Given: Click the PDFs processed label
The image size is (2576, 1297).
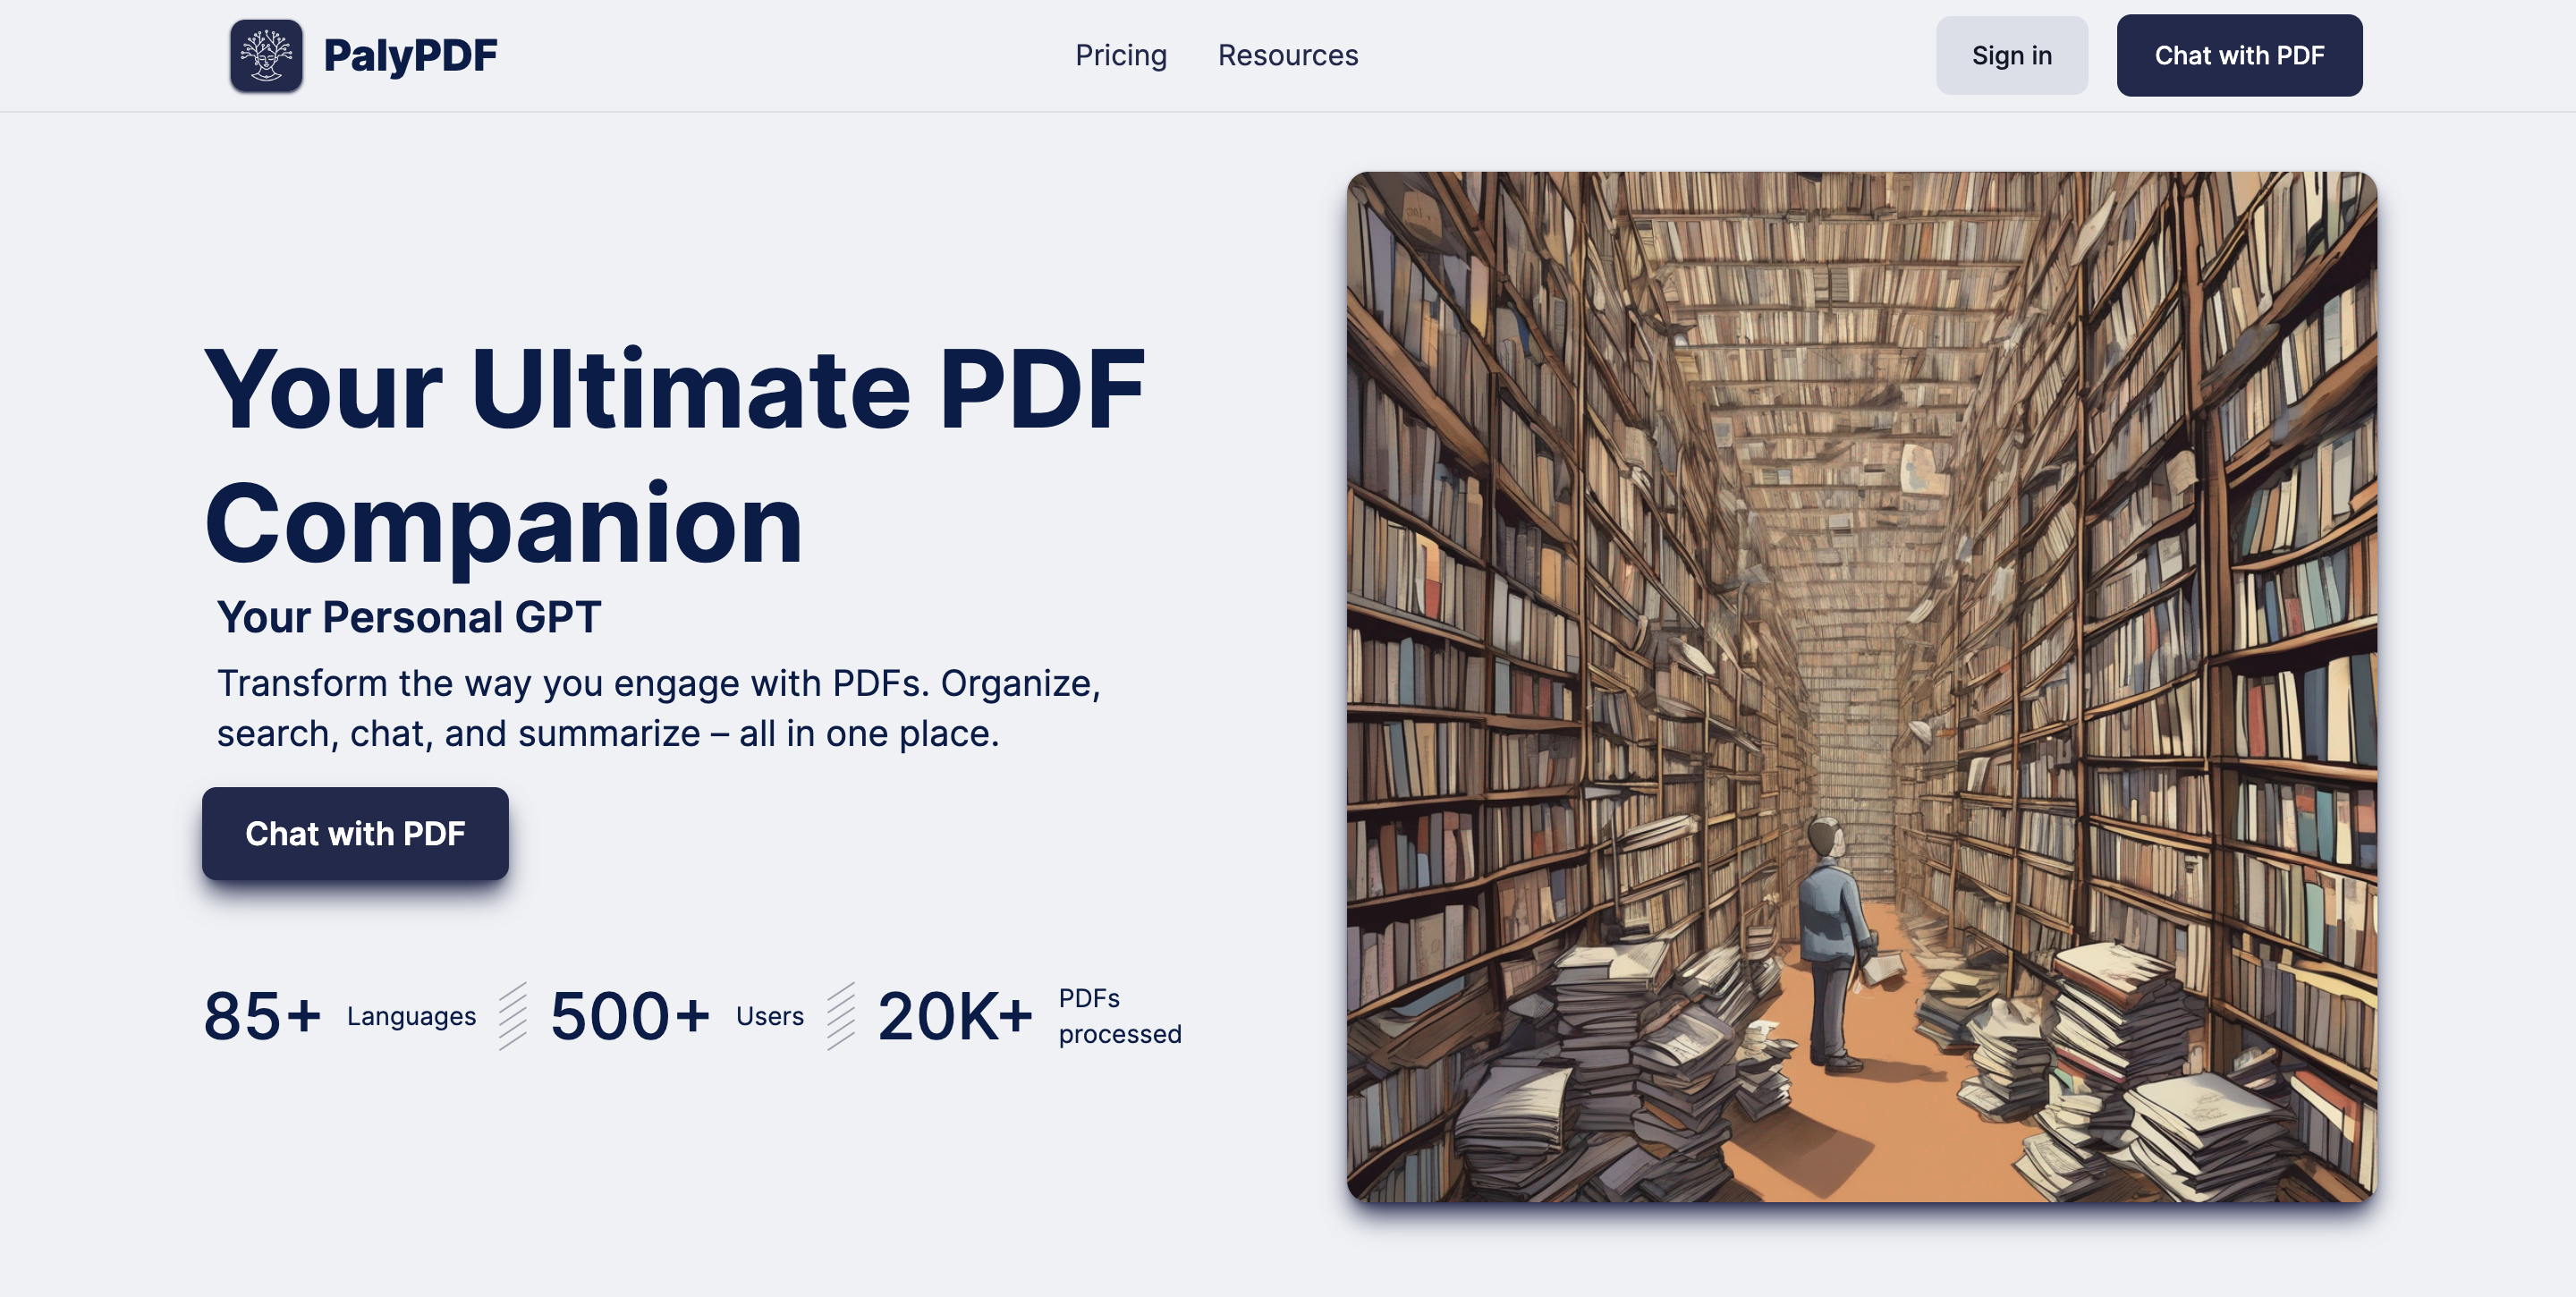Looking at the screenshot, I should click(1119, 1016).
